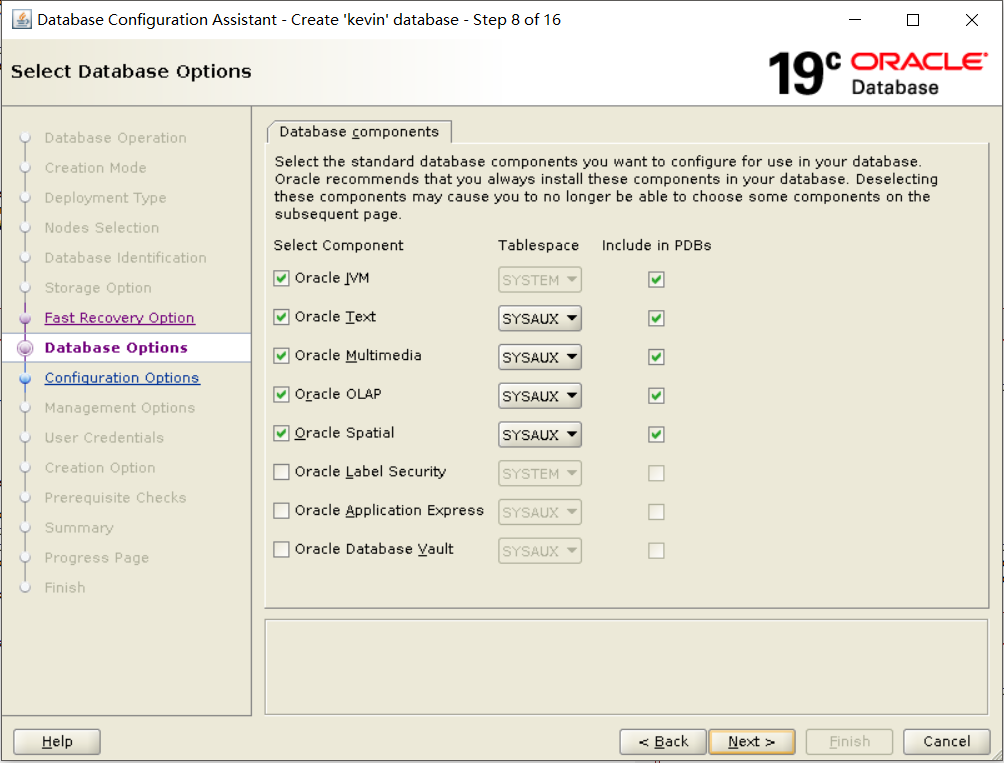Maximize the Database Configuration Assistant window
Image resolution: width=1004 pixels, height=763 pixels.
[913, 20]
